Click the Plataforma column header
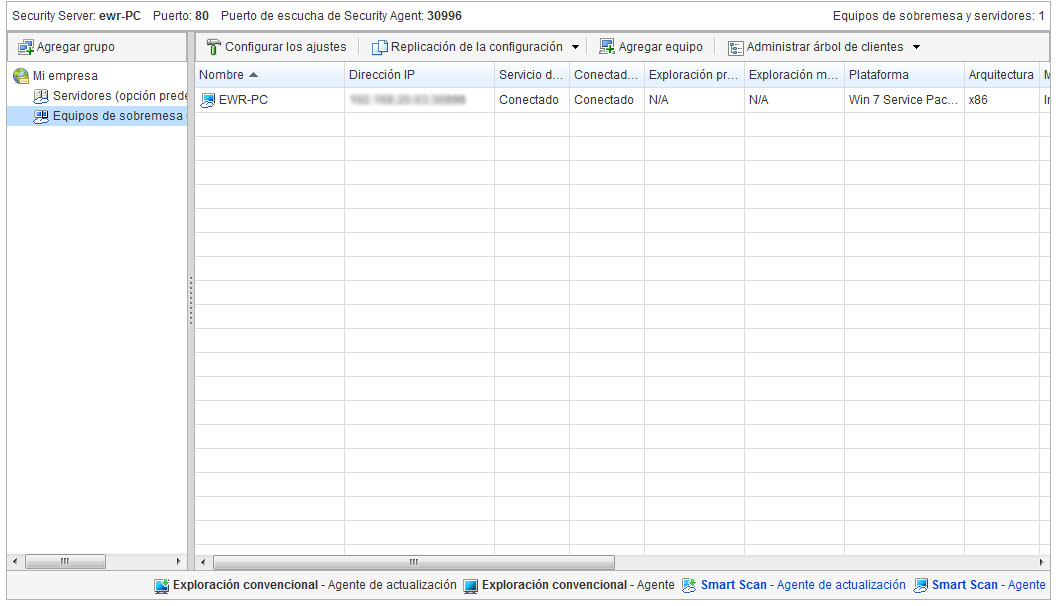The image size is (1060, 606). point(879,75)
